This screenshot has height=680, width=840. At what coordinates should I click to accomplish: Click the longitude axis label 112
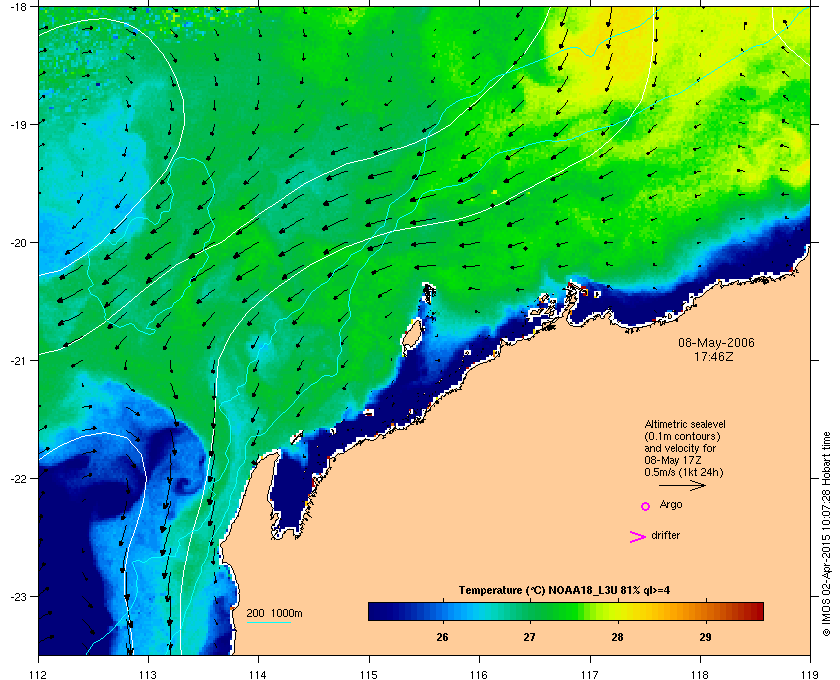[38, 674]
